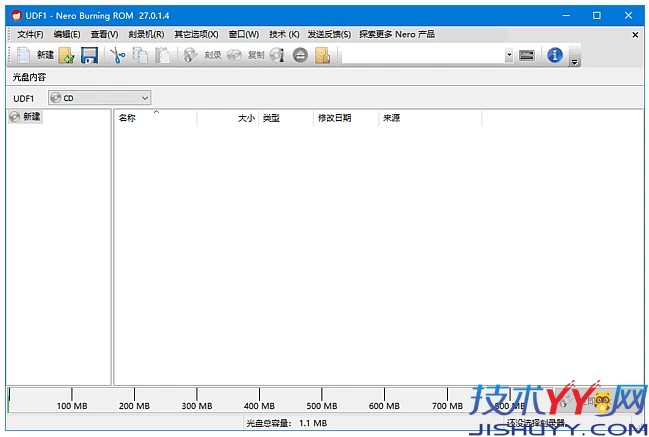The height and width of the screenshot is (437, 649).
Task: Click the recorder drive selection icon
Action: (x=526, y=55)
